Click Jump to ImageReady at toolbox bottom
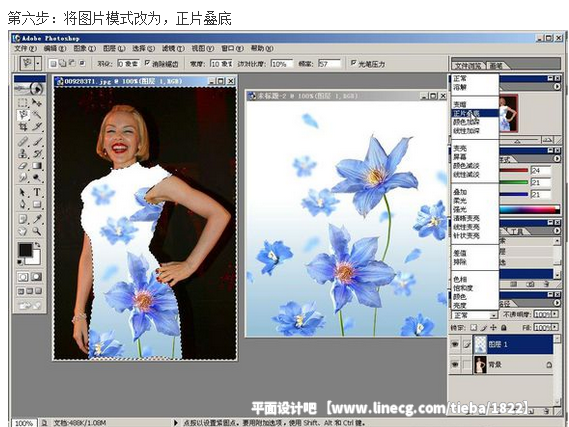Screen dimensions: 569x427 pos(30,305)
